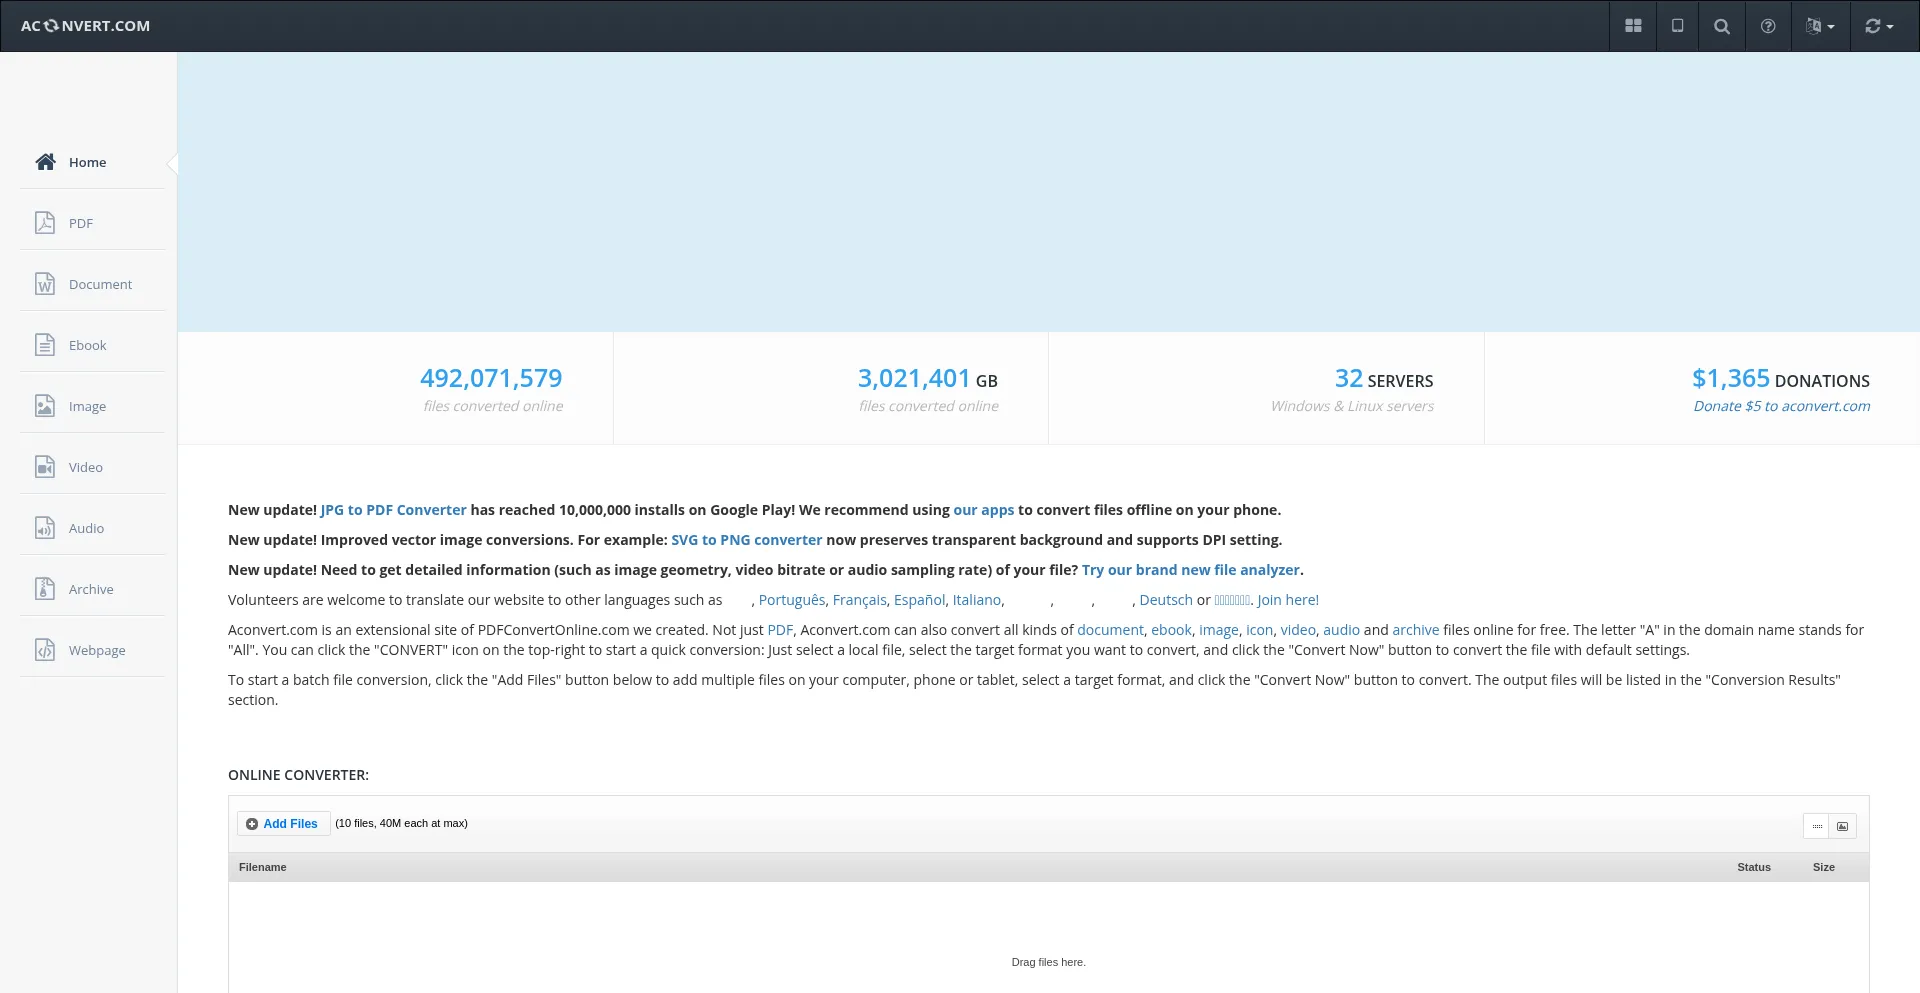Click the 'Drag files here.' drop area
Screen dimensions: 1920x993
pyautogui.click(x=1048, y=962)
